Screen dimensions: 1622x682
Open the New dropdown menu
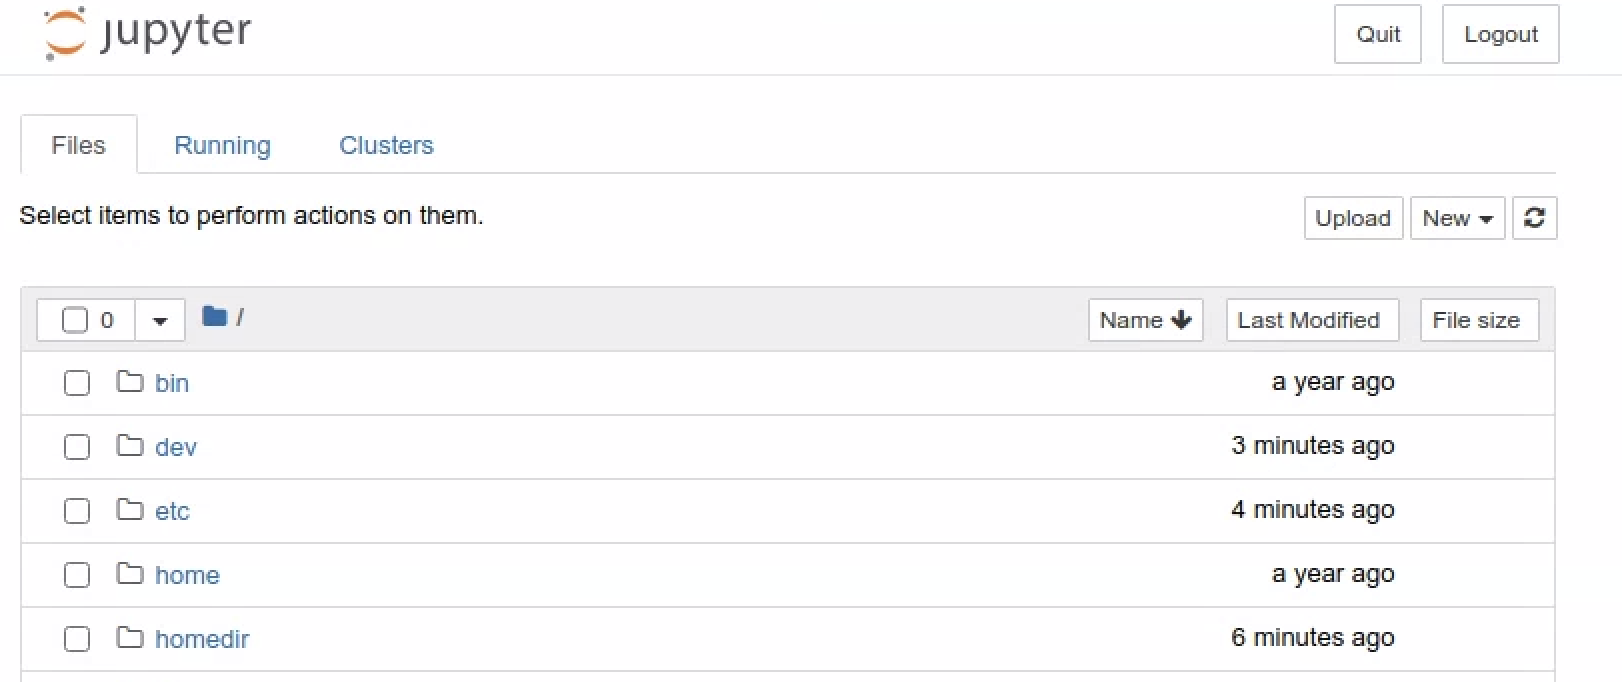coord(1457,218)
